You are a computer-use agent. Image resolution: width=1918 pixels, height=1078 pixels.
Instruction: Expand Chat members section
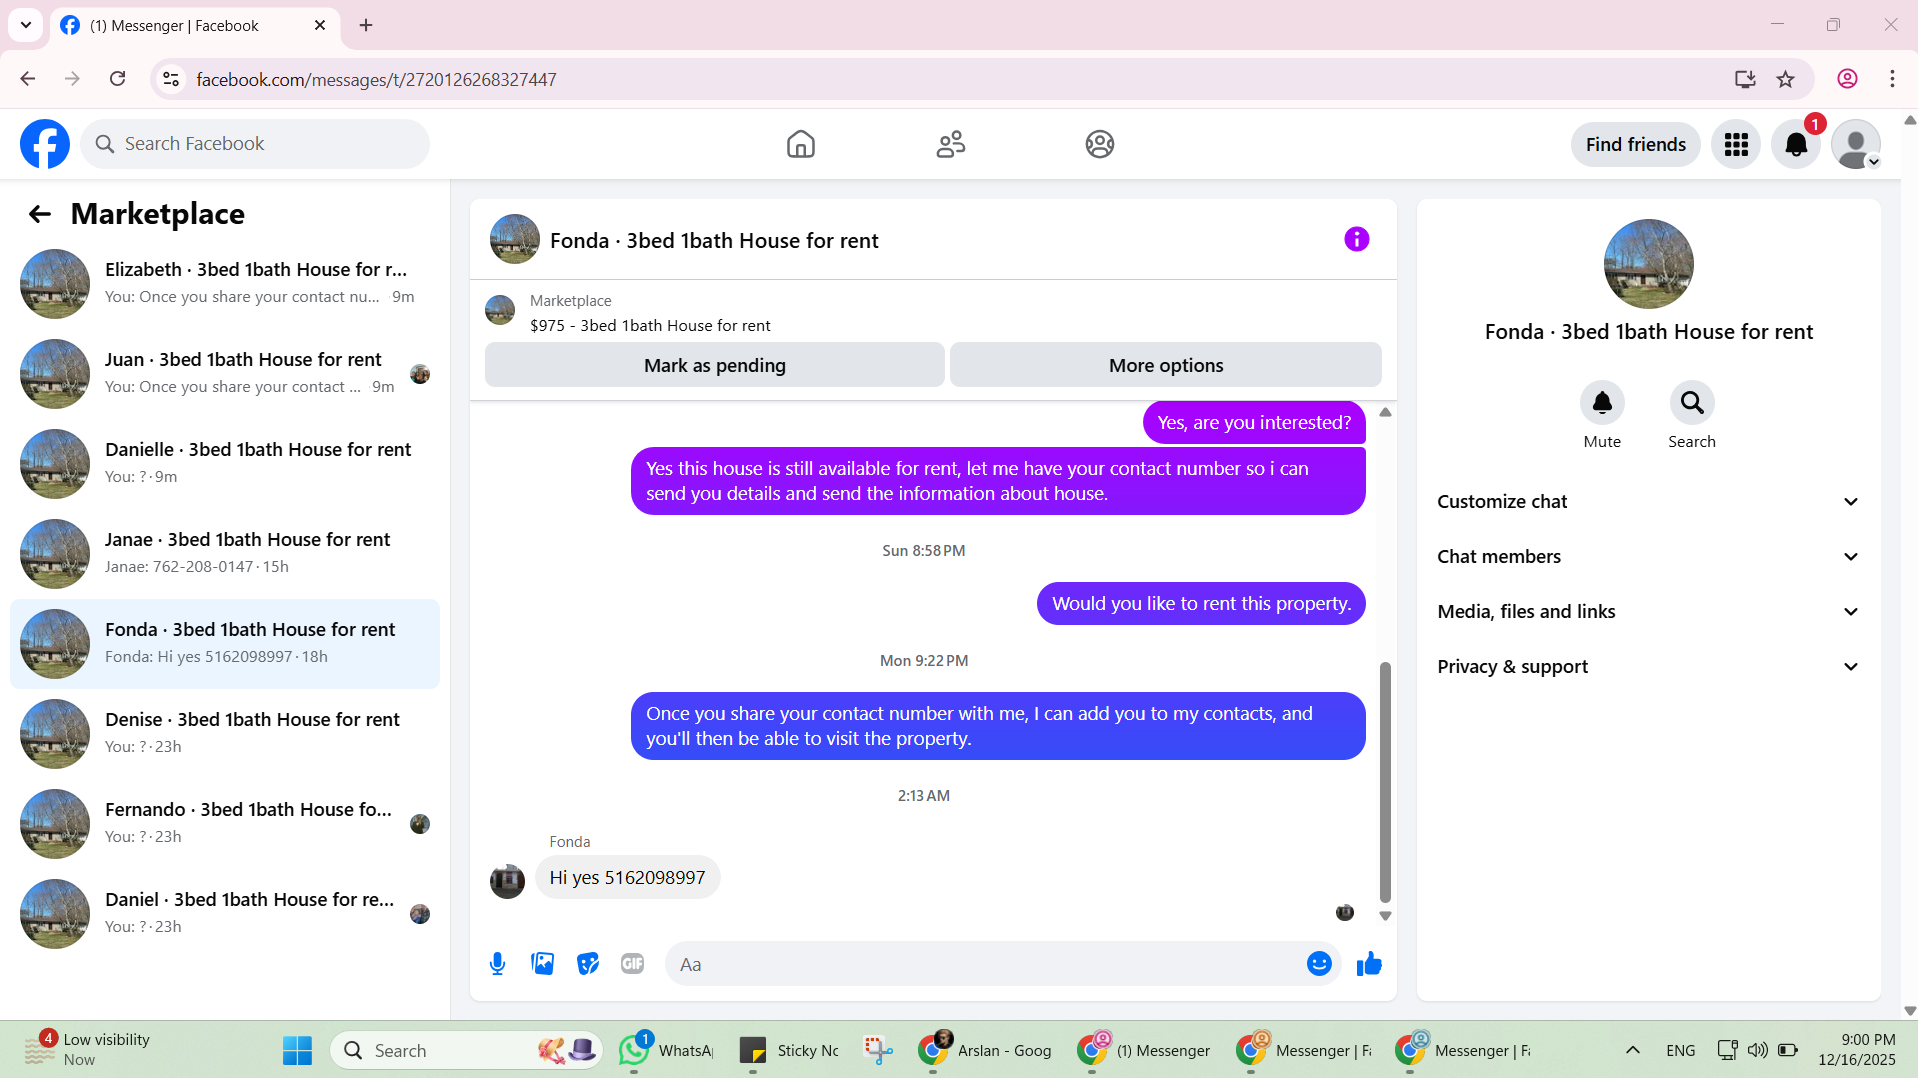pos(1648,557)
